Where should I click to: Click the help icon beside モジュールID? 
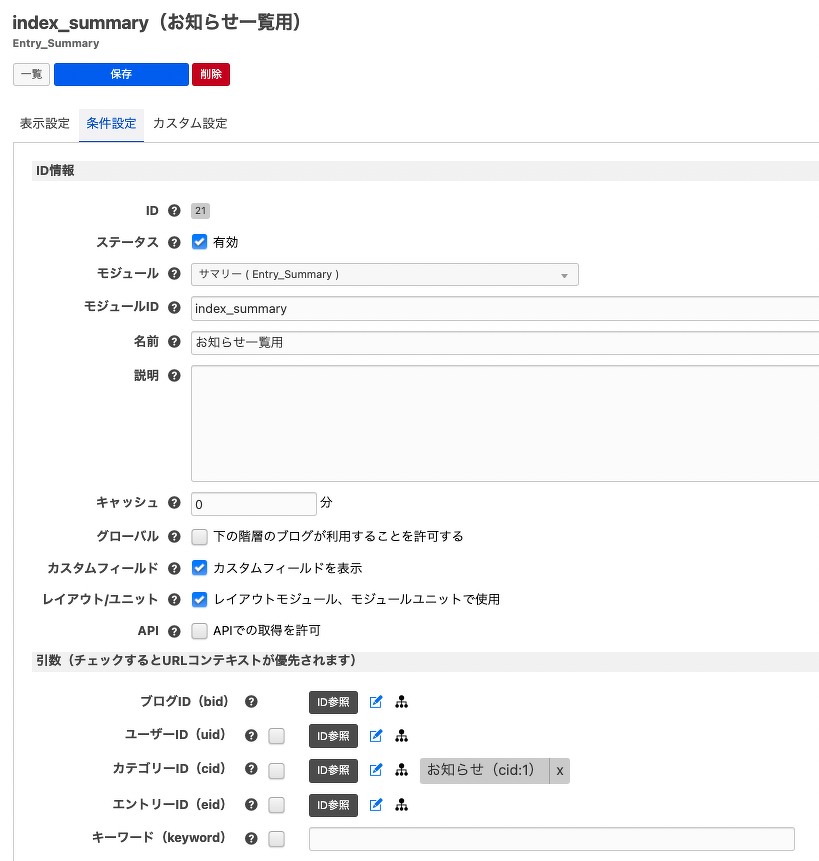tap(174, 308)
